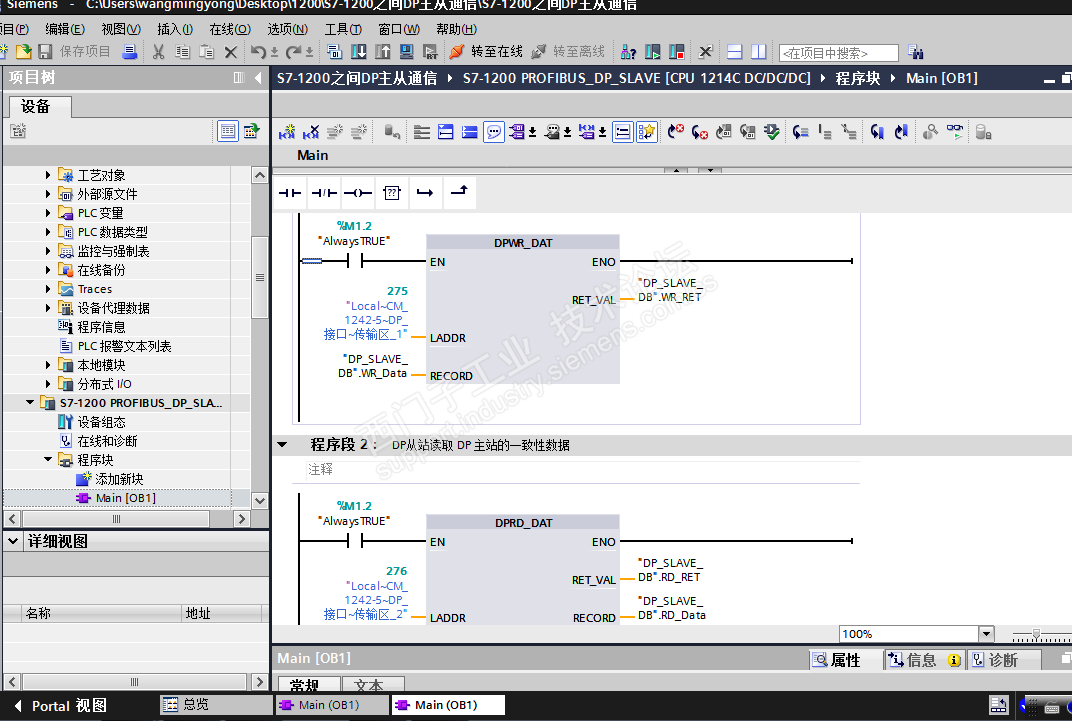
Task: Switch to Portal 视图
Action: tap(60, 705)
